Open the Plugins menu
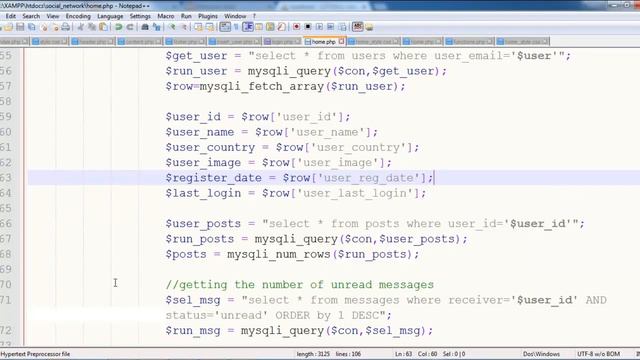 click(x=208, y=16)
